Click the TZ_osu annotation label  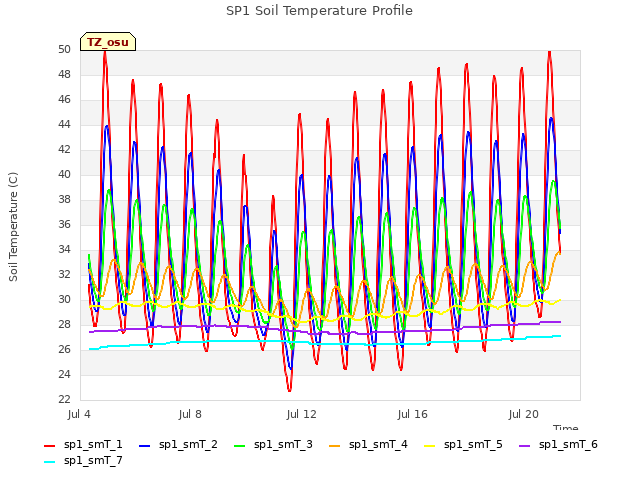pyautogui.click(x=108, y=42)
